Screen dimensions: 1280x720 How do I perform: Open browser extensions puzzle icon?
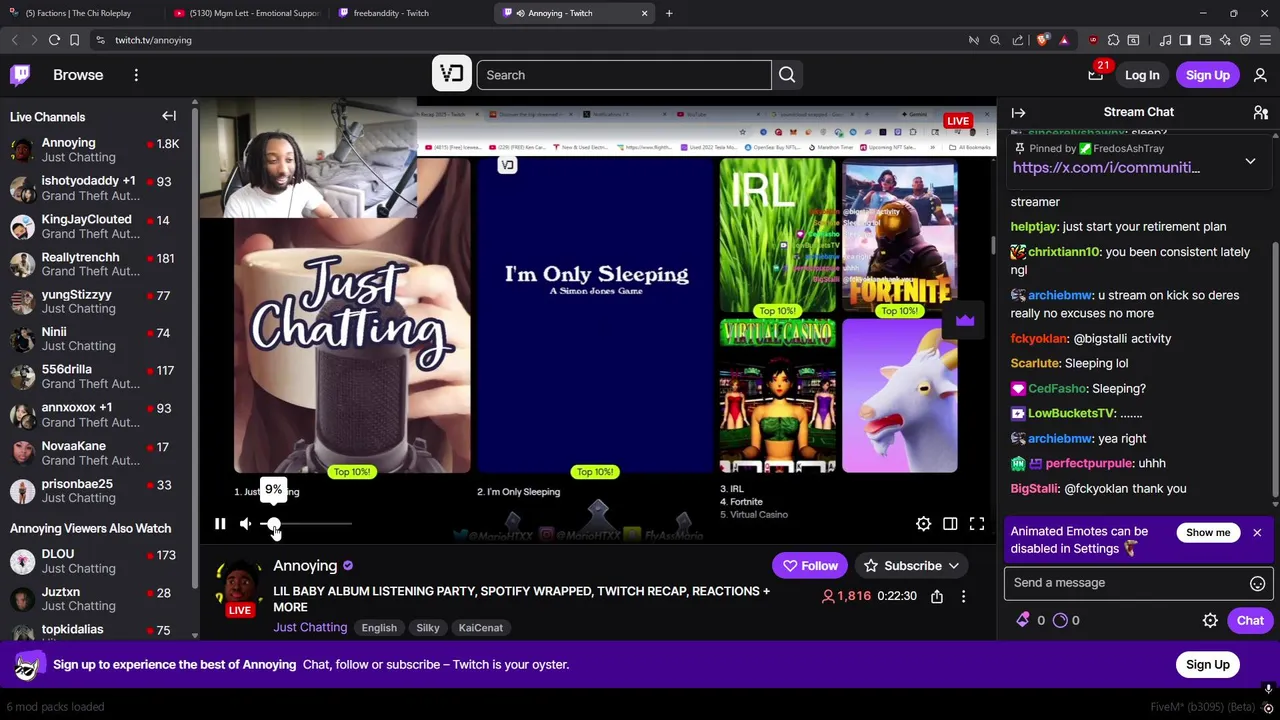[1113, 40]
